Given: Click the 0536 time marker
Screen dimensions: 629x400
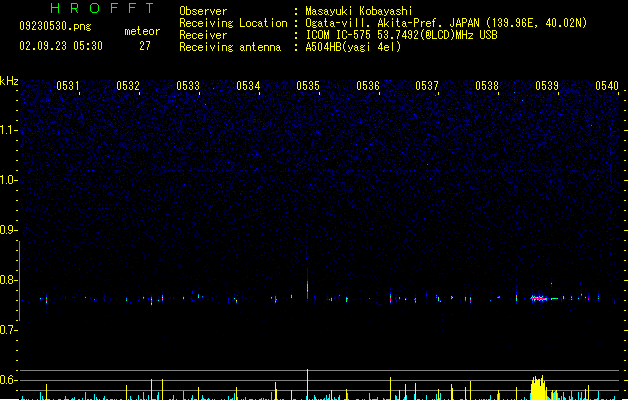Looking at the screenshot, I should point(368,86).
